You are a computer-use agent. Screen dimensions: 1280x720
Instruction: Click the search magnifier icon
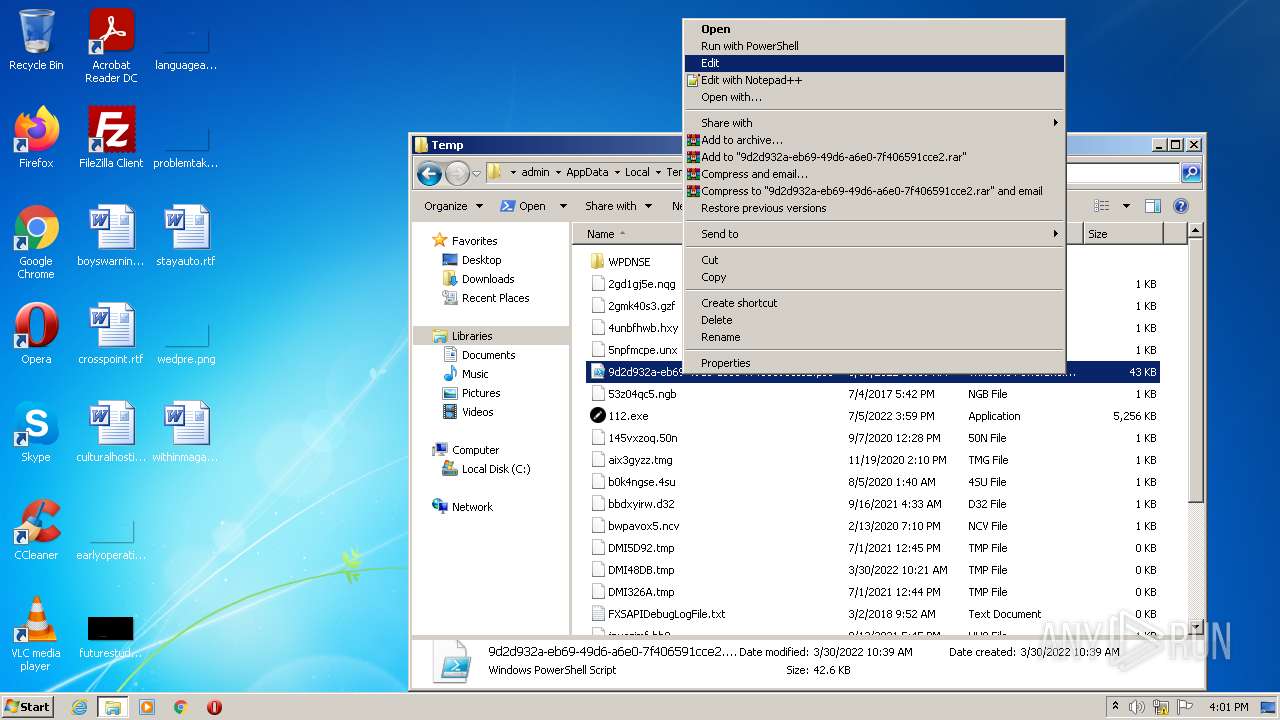coord(1190,173)
